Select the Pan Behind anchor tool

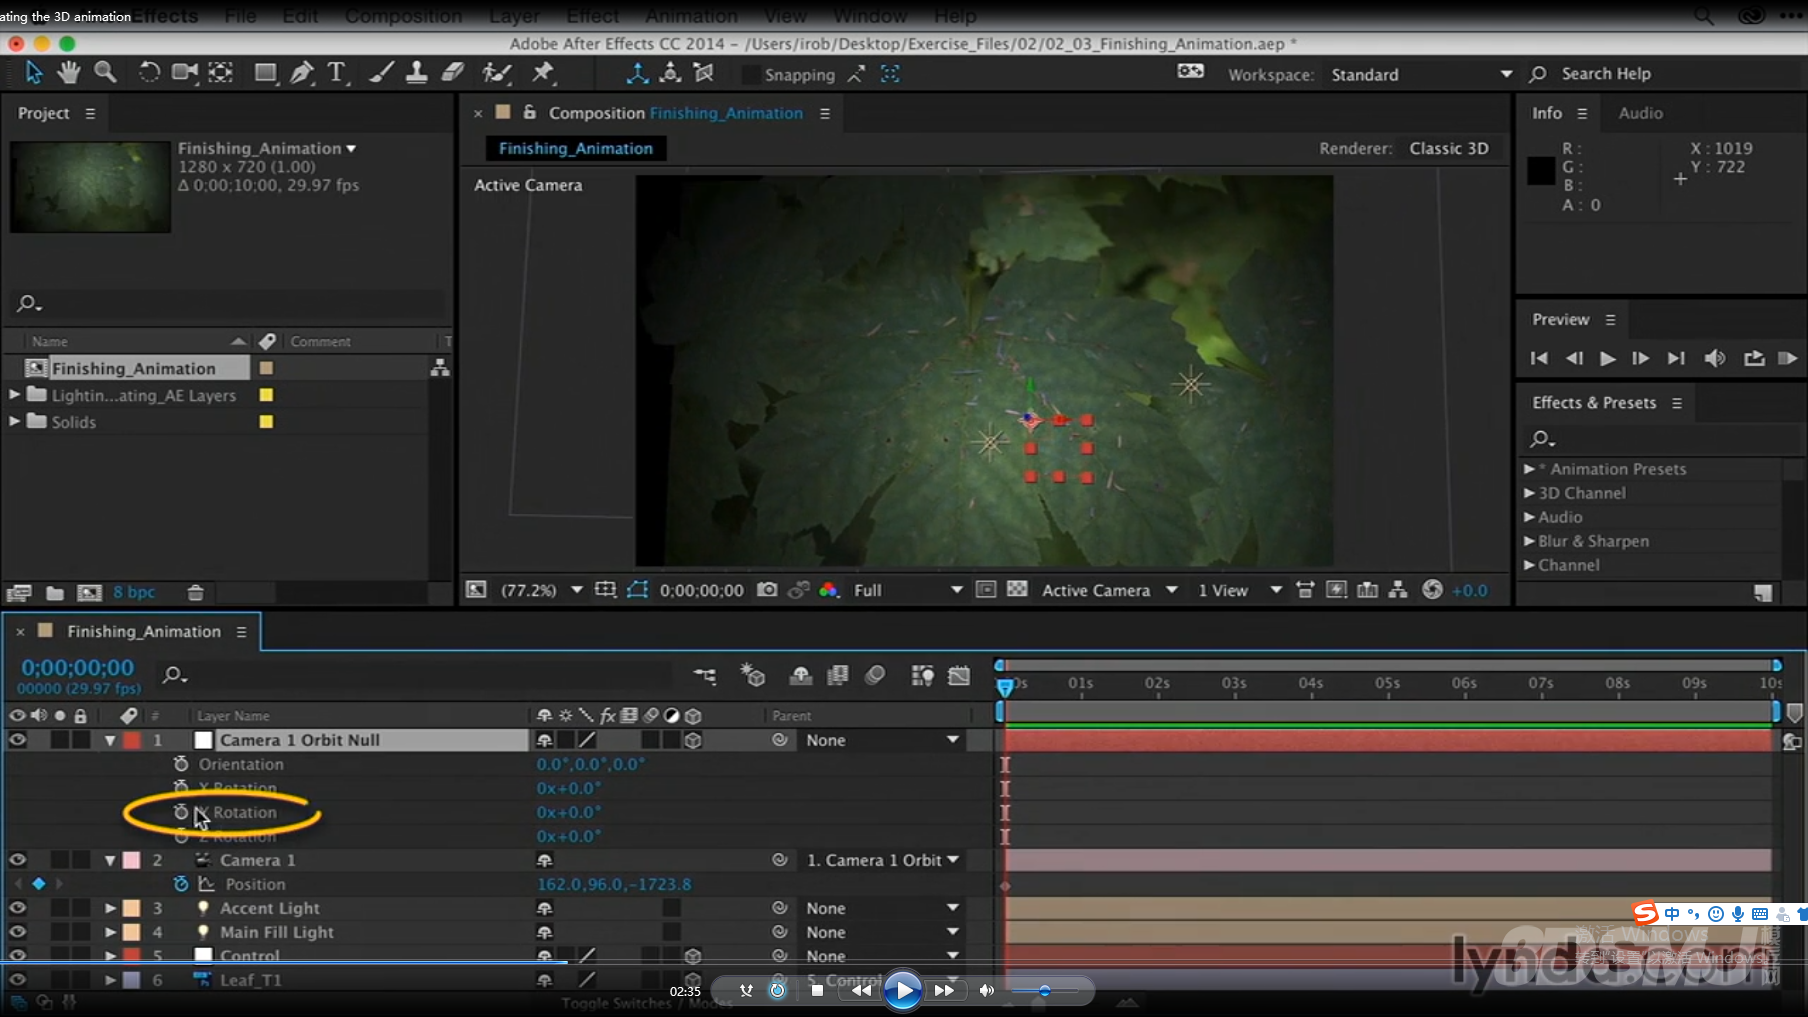pos(221,72)
